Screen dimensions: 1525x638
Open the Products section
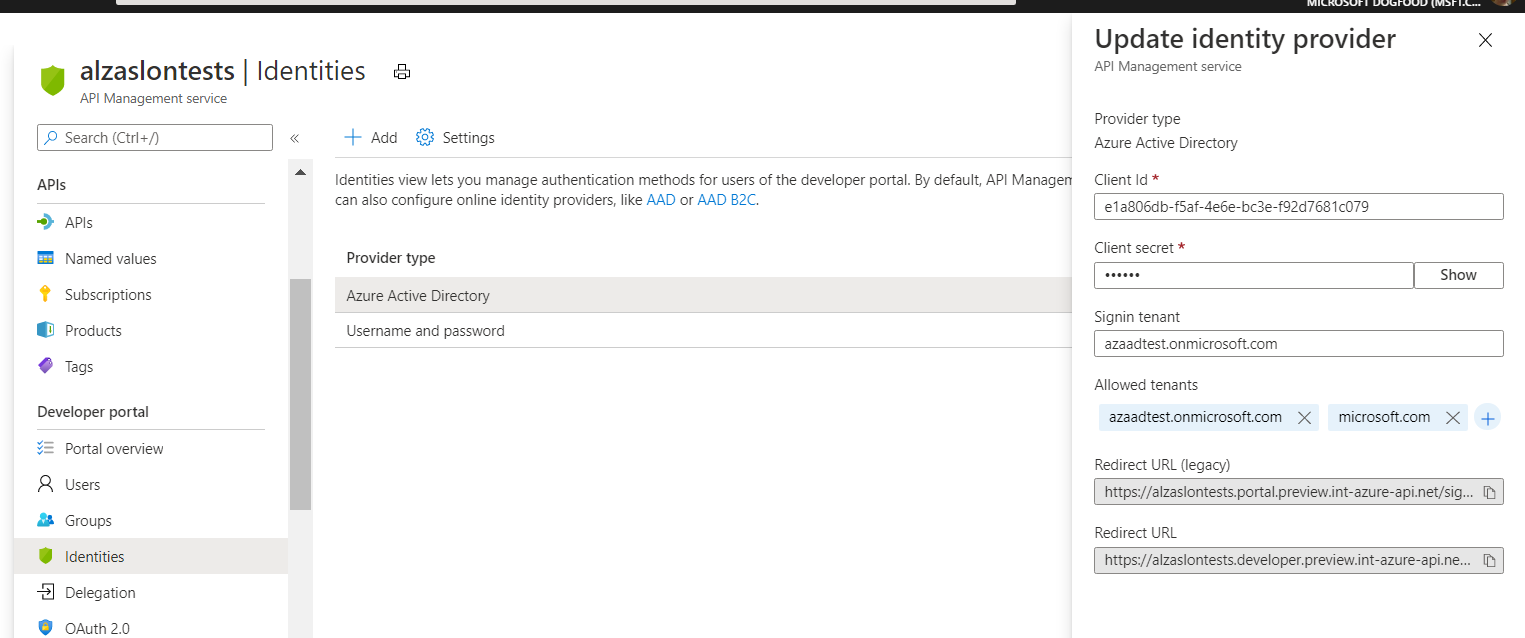click(92, 330)
